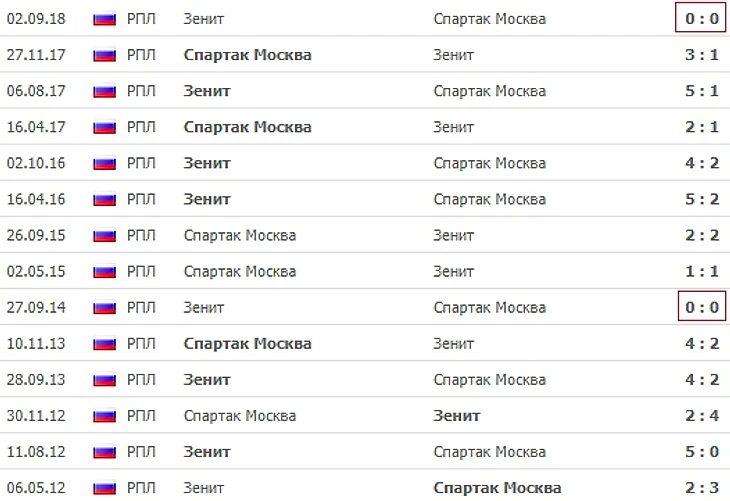Select bold Зенит in 11.08.12 row

click(x=207, y=452)
